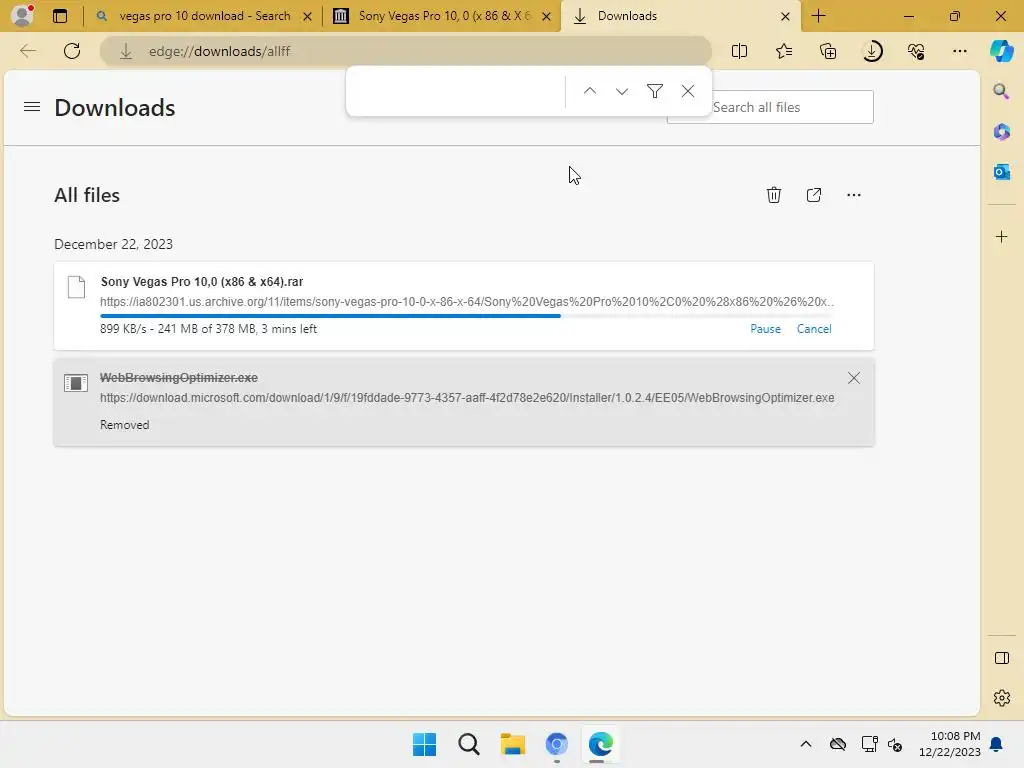Open more options next to All files

pyautogui.click(x=854, y=195)
